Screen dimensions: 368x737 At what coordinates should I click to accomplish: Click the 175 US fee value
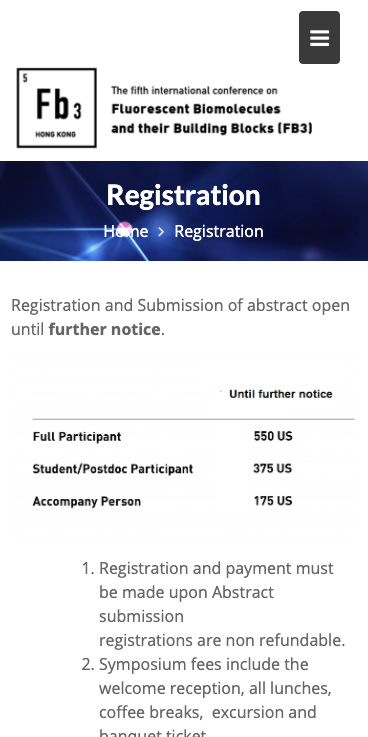pos(273,501)
